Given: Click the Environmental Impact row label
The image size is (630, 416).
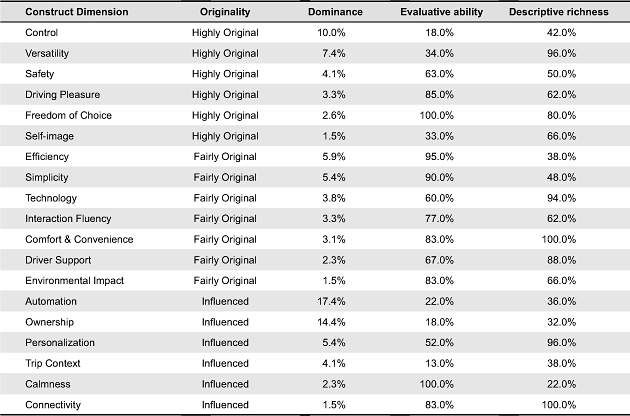Looking at the screenshot, I should click(74, 281).
